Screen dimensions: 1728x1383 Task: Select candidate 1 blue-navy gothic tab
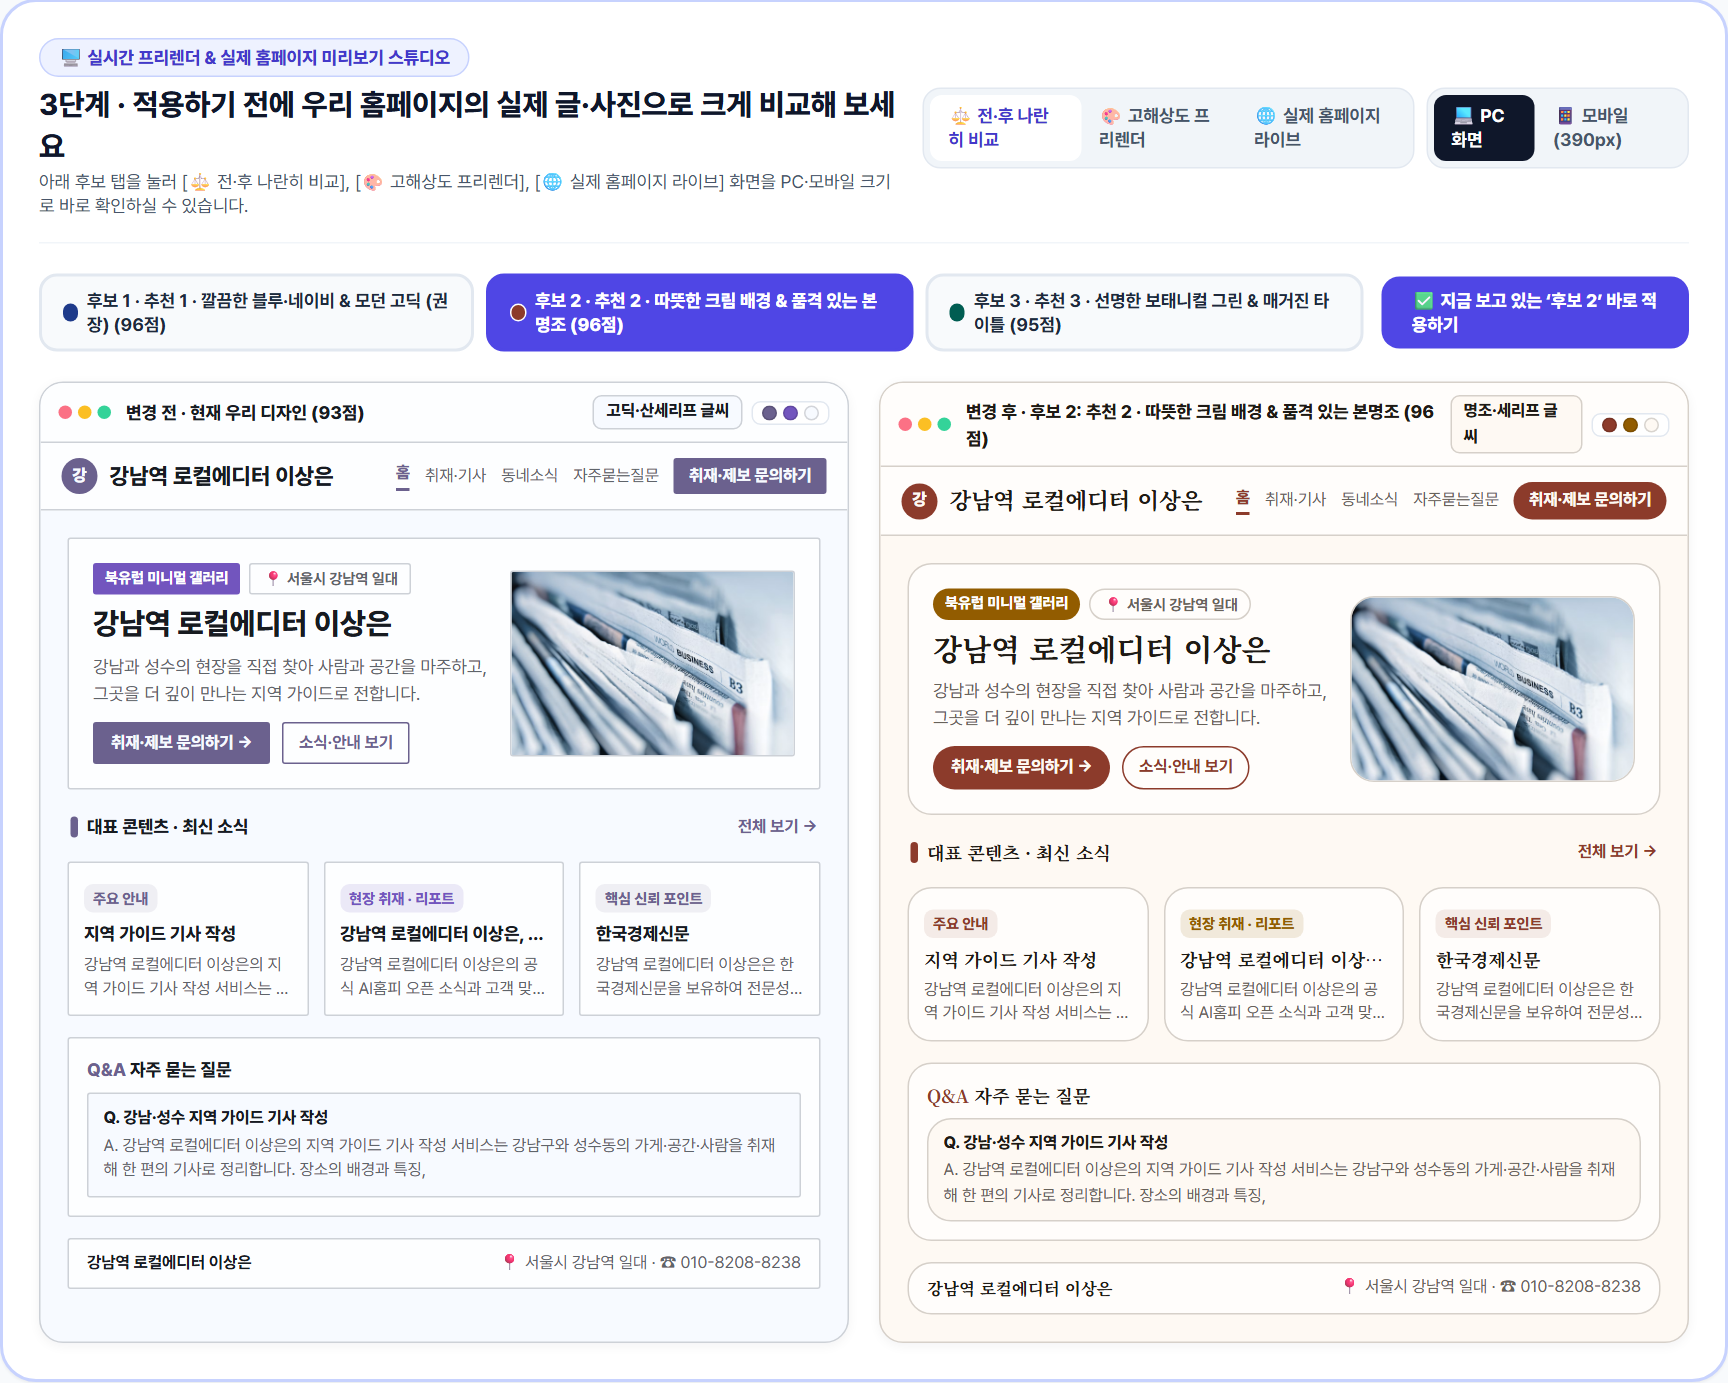click(256, 313)
